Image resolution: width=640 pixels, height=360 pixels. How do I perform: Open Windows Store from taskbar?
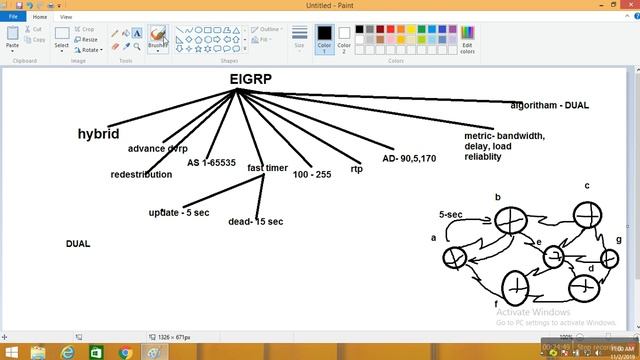(x=96, y=352)
